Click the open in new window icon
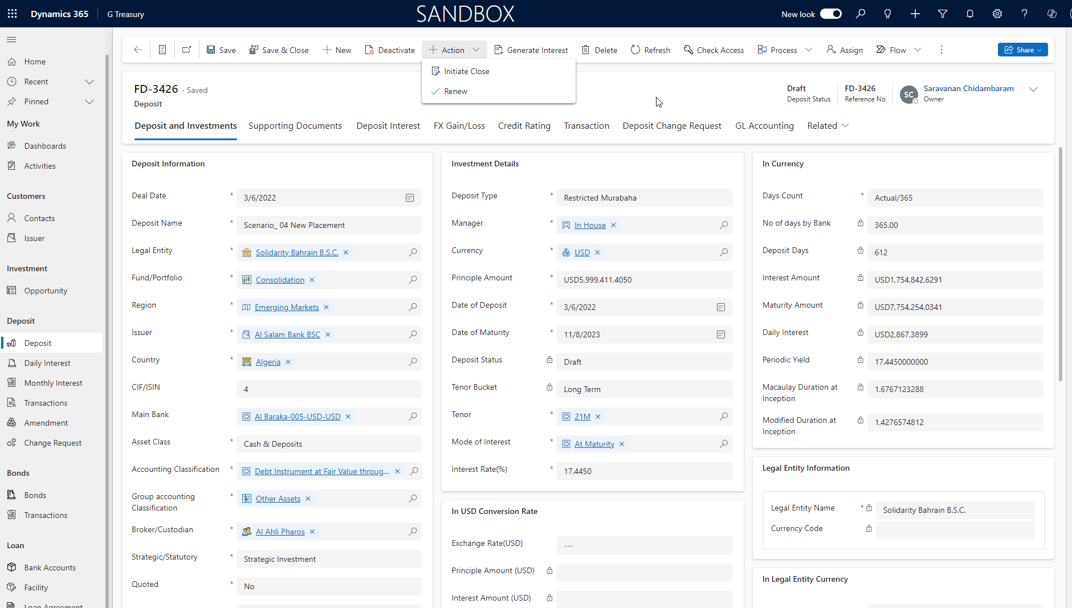Screen dimensions: 1072x608 (x=186, y=50)
